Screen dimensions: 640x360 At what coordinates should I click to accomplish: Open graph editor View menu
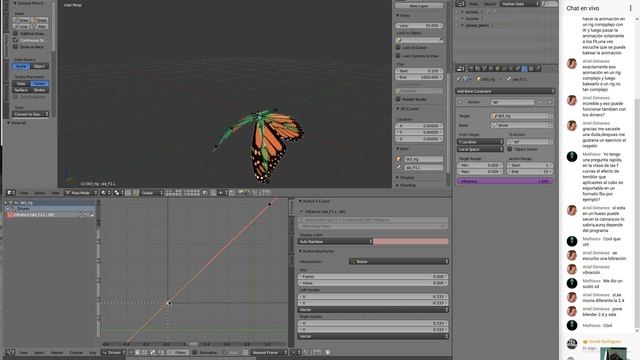click(x=24, y=352)
